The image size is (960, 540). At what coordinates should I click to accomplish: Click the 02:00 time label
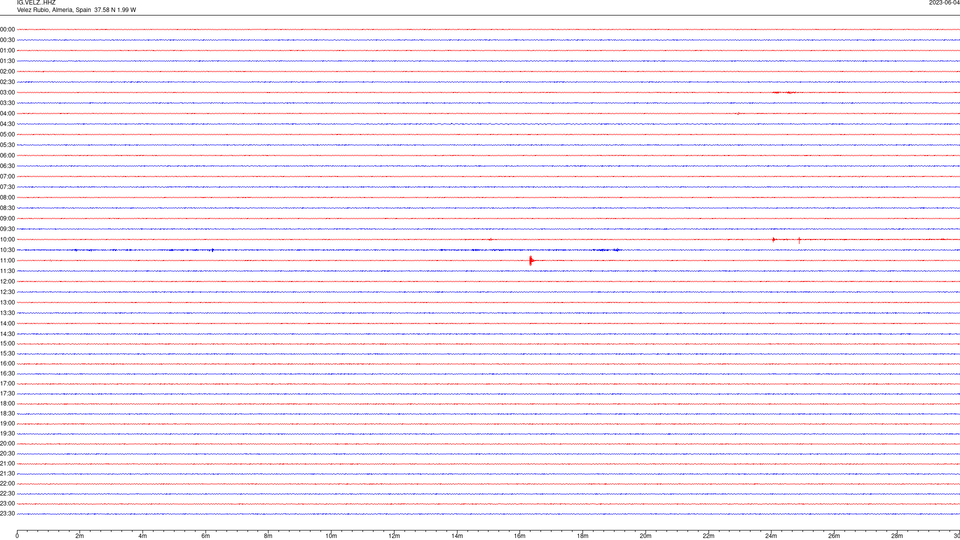pos(7,72)
